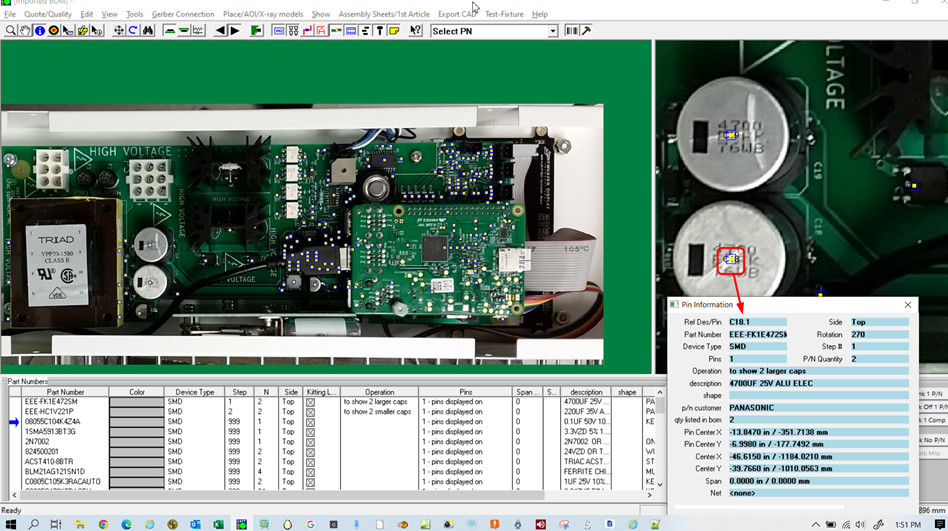Open the Test-Fixture menu
948x531 pixels.
(504, 14)
